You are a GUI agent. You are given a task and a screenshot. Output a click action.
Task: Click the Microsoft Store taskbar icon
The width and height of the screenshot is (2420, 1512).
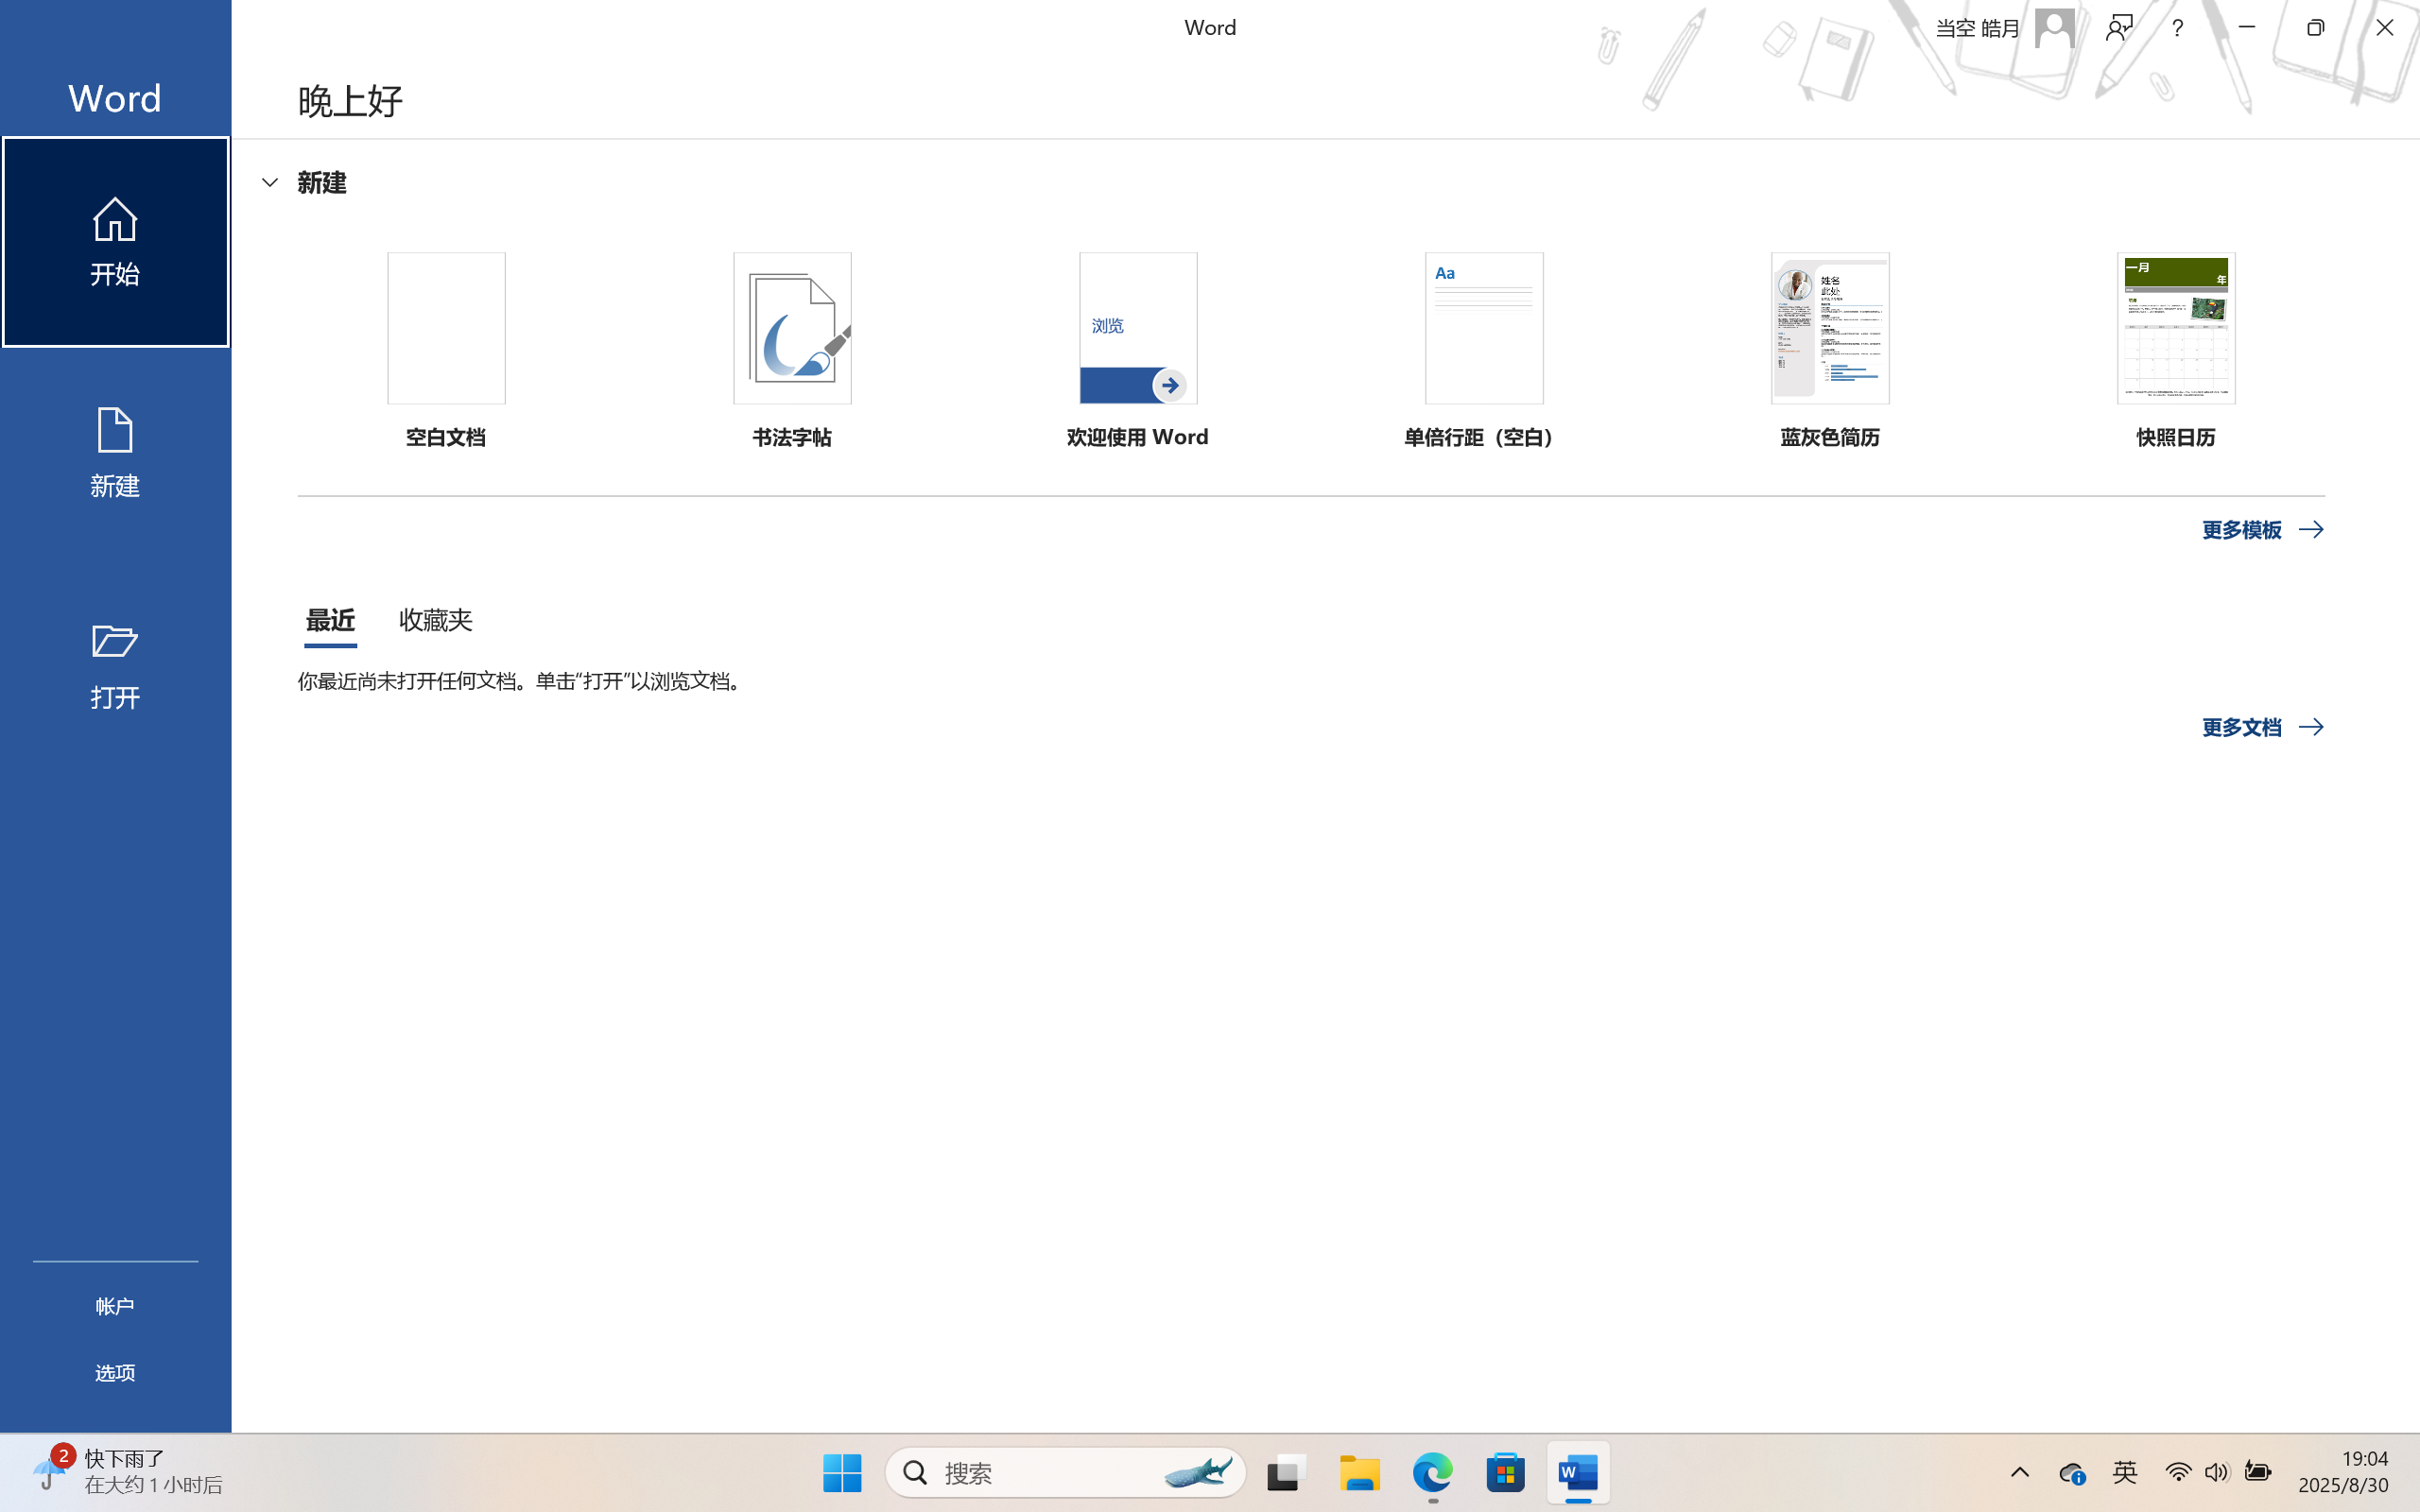click(1505, 1473)
